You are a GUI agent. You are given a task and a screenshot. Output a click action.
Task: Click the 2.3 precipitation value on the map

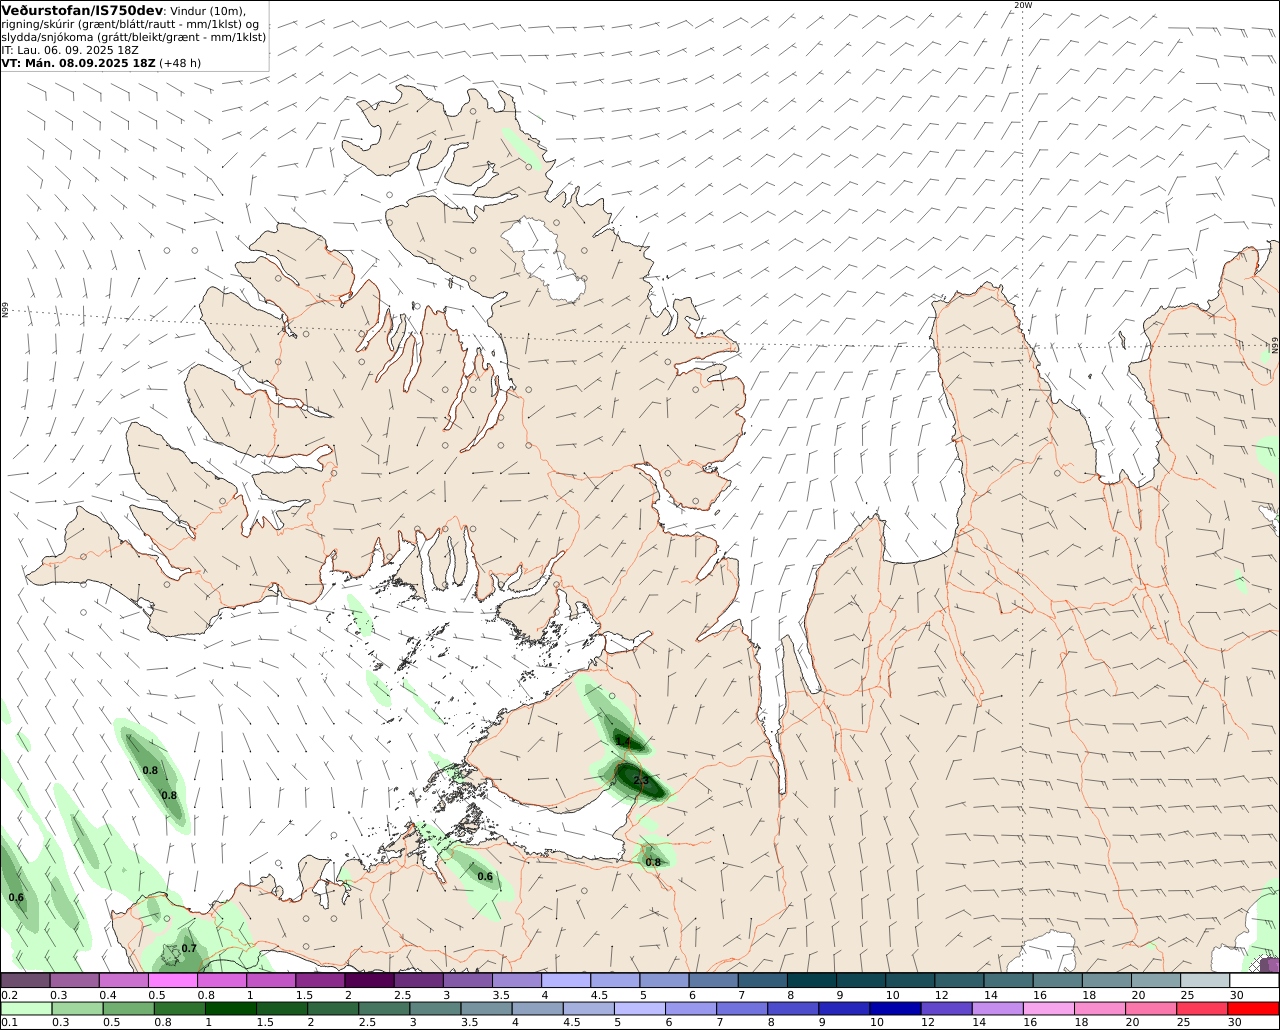(641, 780)
